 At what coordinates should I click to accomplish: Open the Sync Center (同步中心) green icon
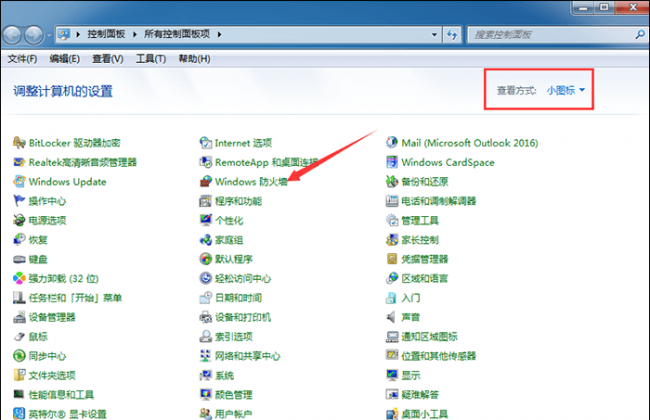pyautogui.click(x=19, y=356)
